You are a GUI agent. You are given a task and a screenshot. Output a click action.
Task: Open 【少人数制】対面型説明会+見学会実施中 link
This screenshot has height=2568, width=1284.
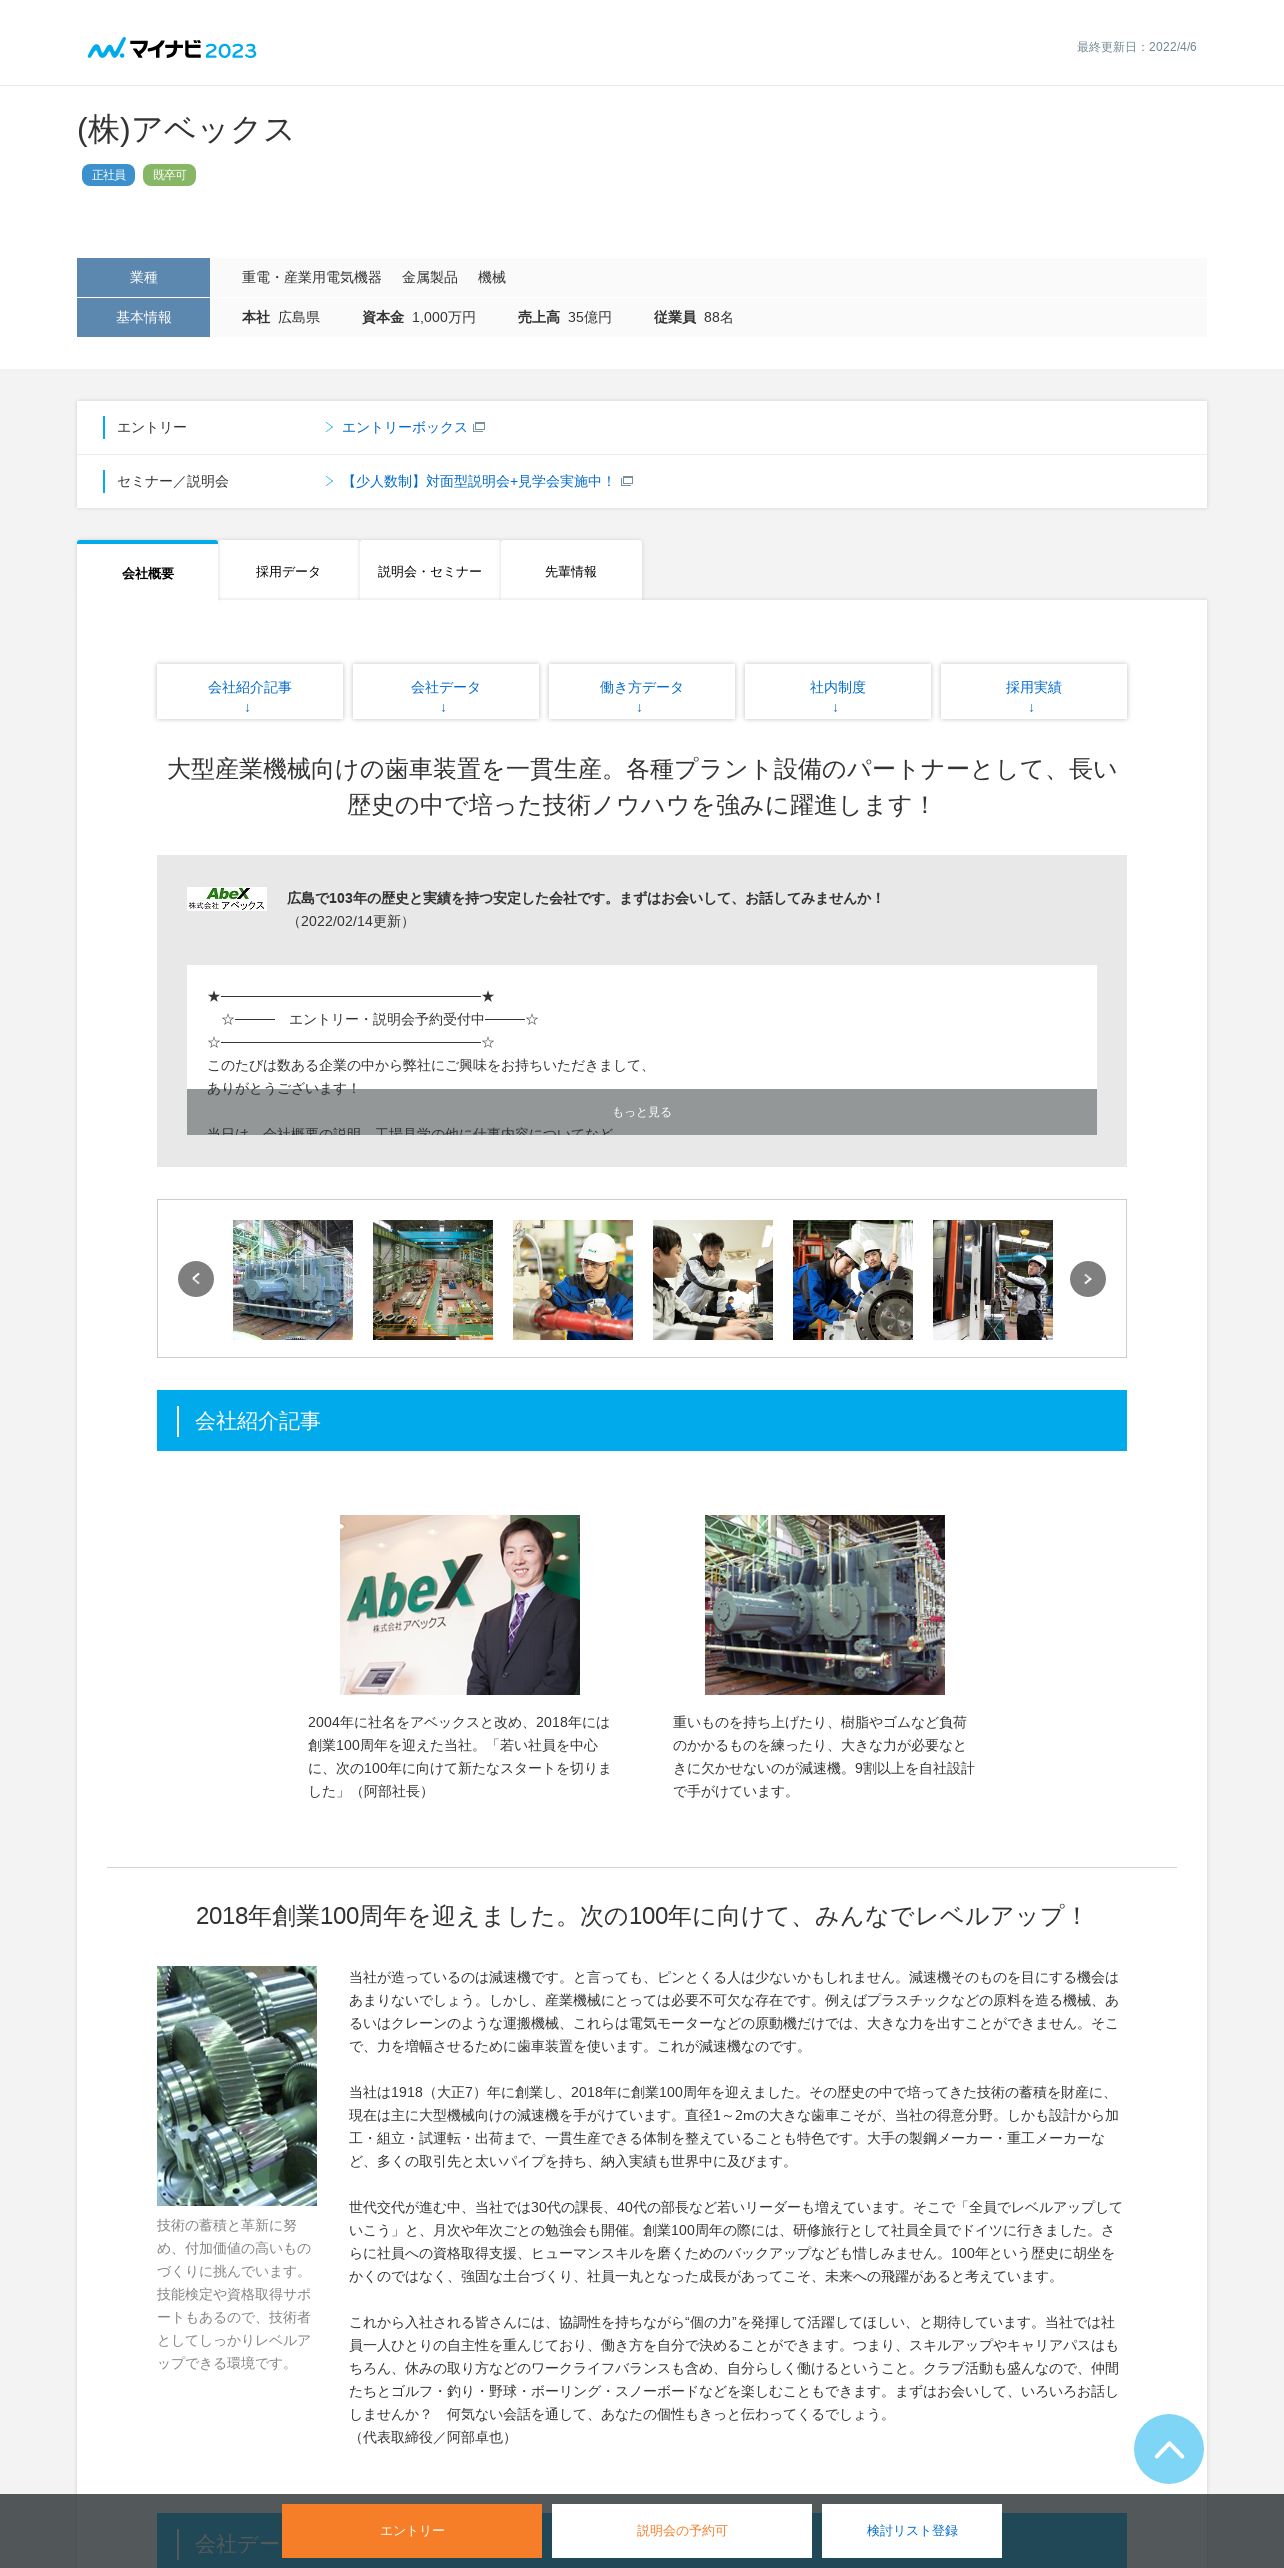479,481
